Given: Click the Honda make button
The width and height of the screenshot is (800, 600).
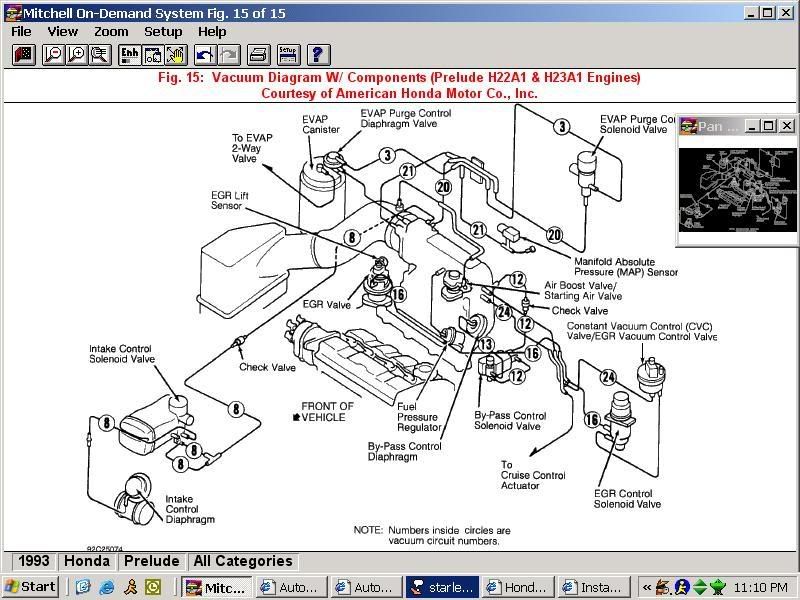Looking at the screenshot, I should tap(87, 561).
